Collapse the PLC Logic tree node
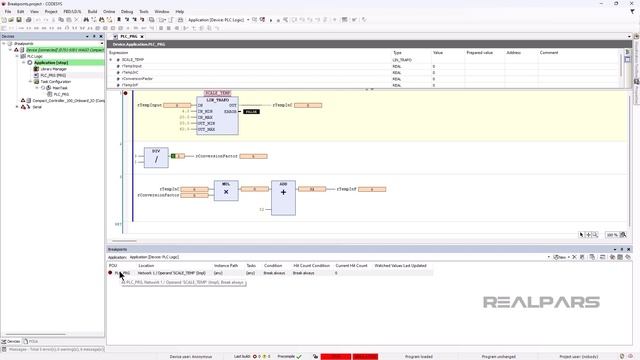 tap(17, 56)
